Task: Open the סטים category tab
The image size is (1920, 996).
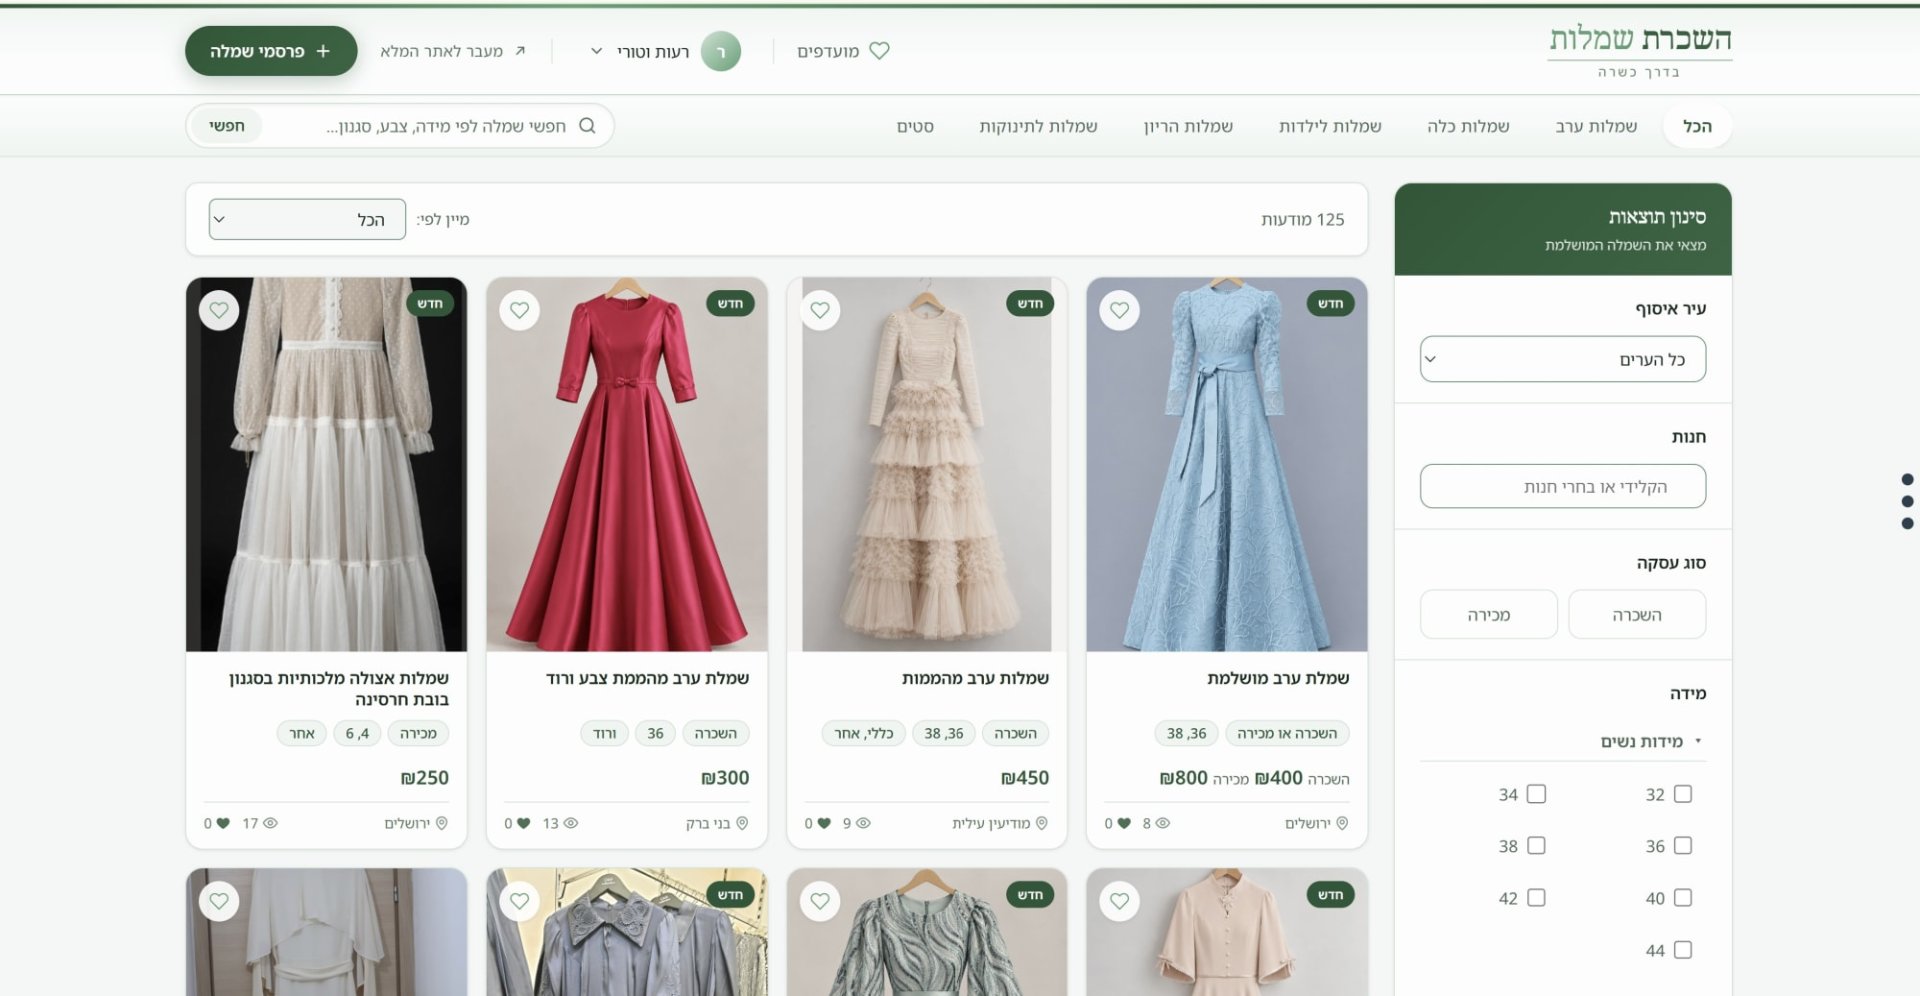Action: coord(915,126)
